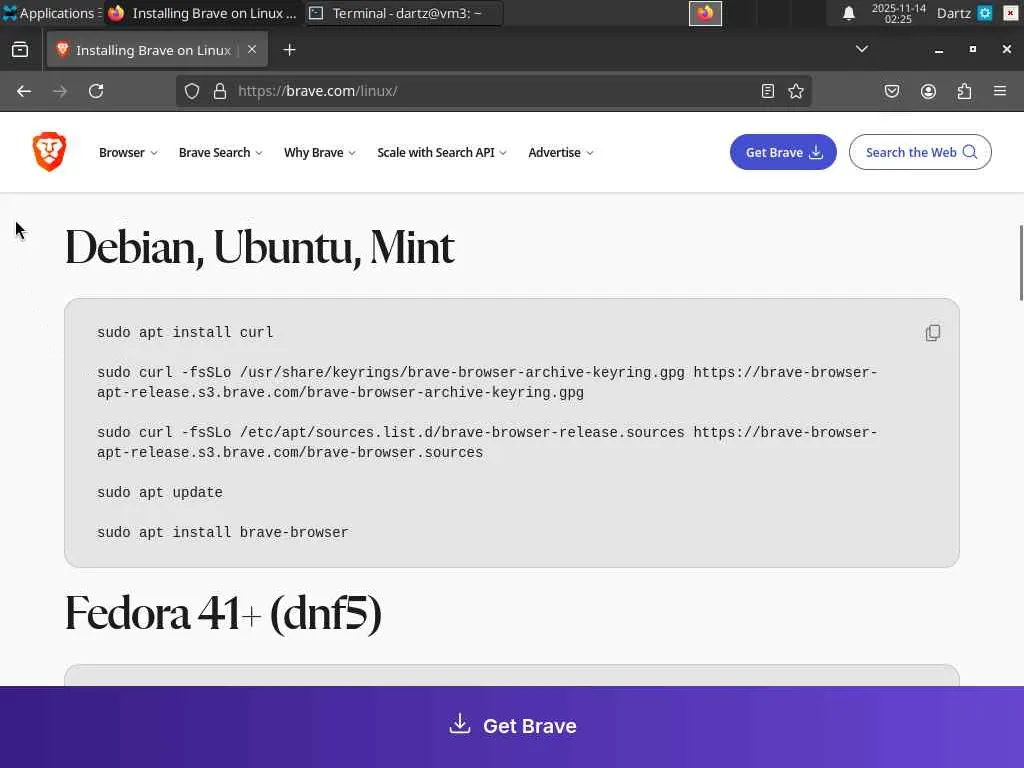Bookmark this page with the star

(x=795, y=91)
